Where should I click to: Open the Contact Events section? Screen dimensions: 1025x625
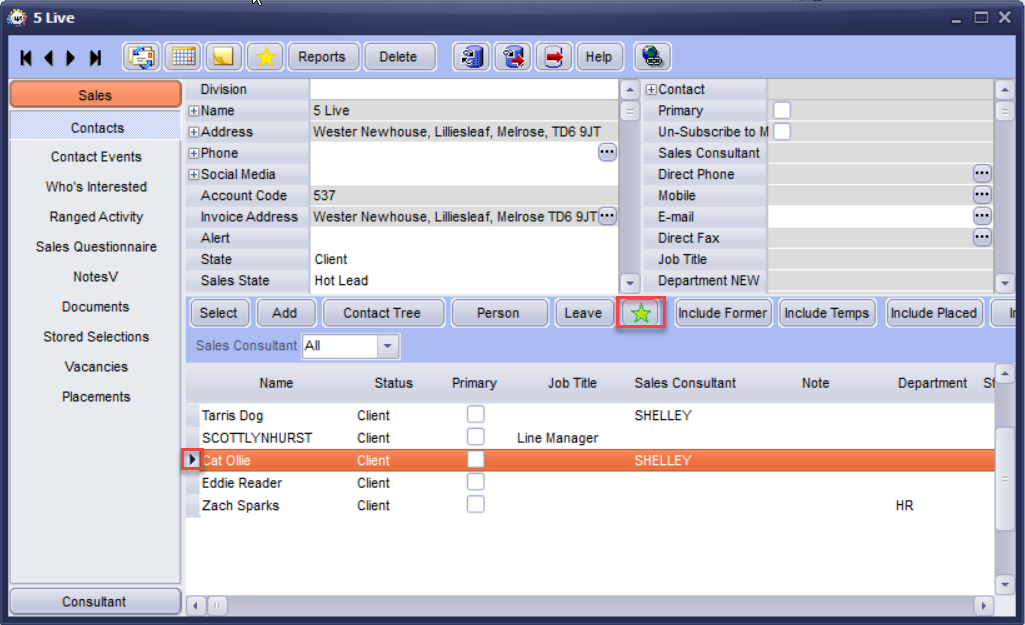(x=96, y=157)
